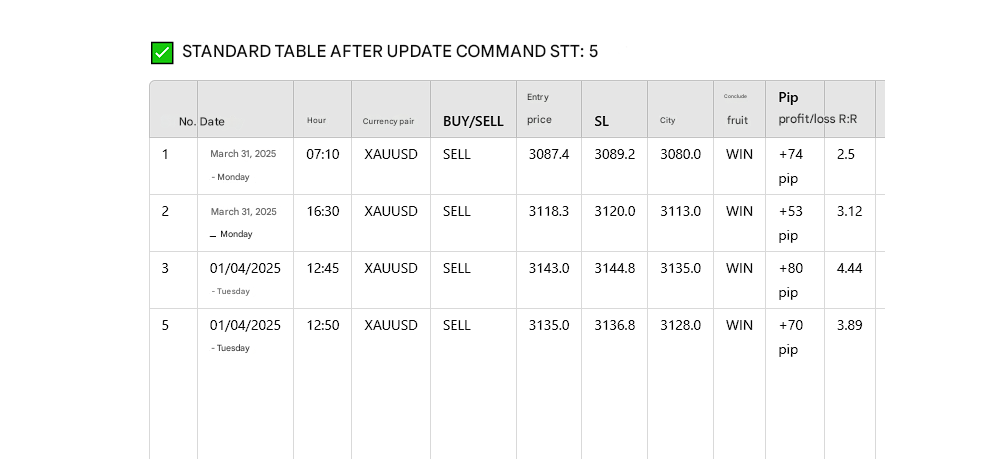Select the R:R value 3.89
The width and height of the screenshot is (1000, 459).
tap(849, 325)
